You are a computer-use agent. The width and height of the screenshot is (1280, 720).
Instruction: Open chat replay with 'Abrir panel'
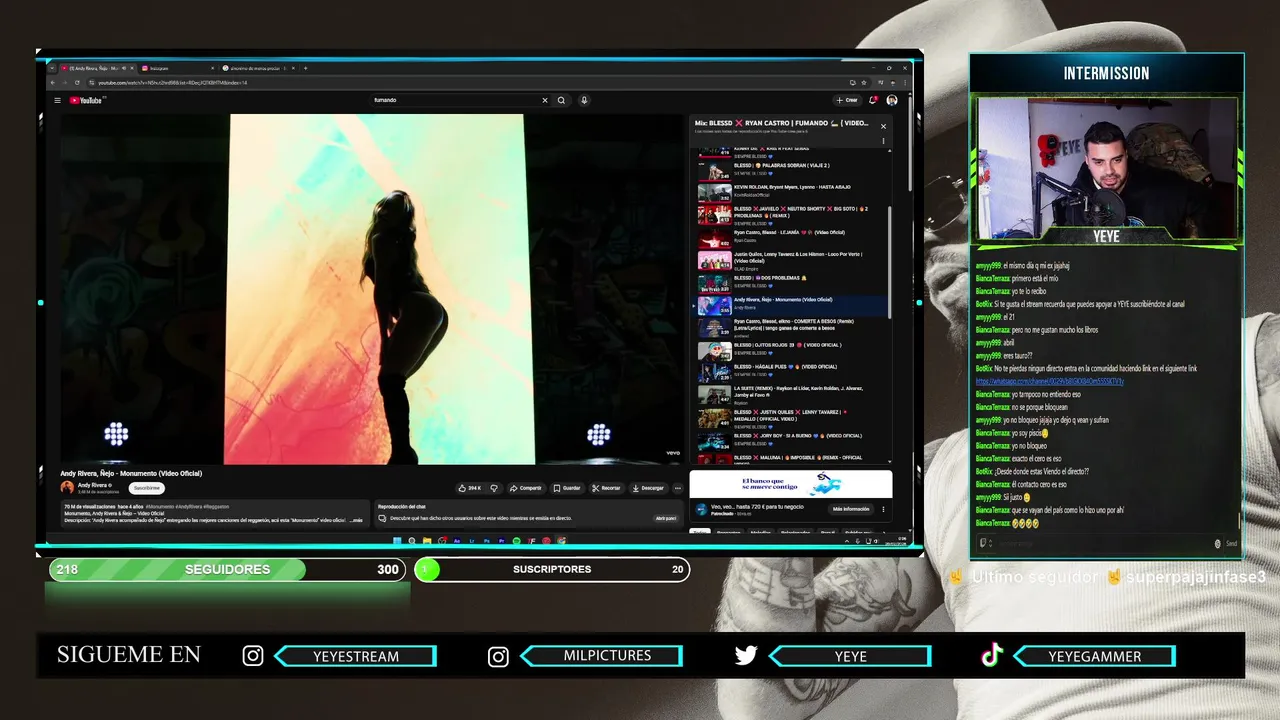coord(666,518)
